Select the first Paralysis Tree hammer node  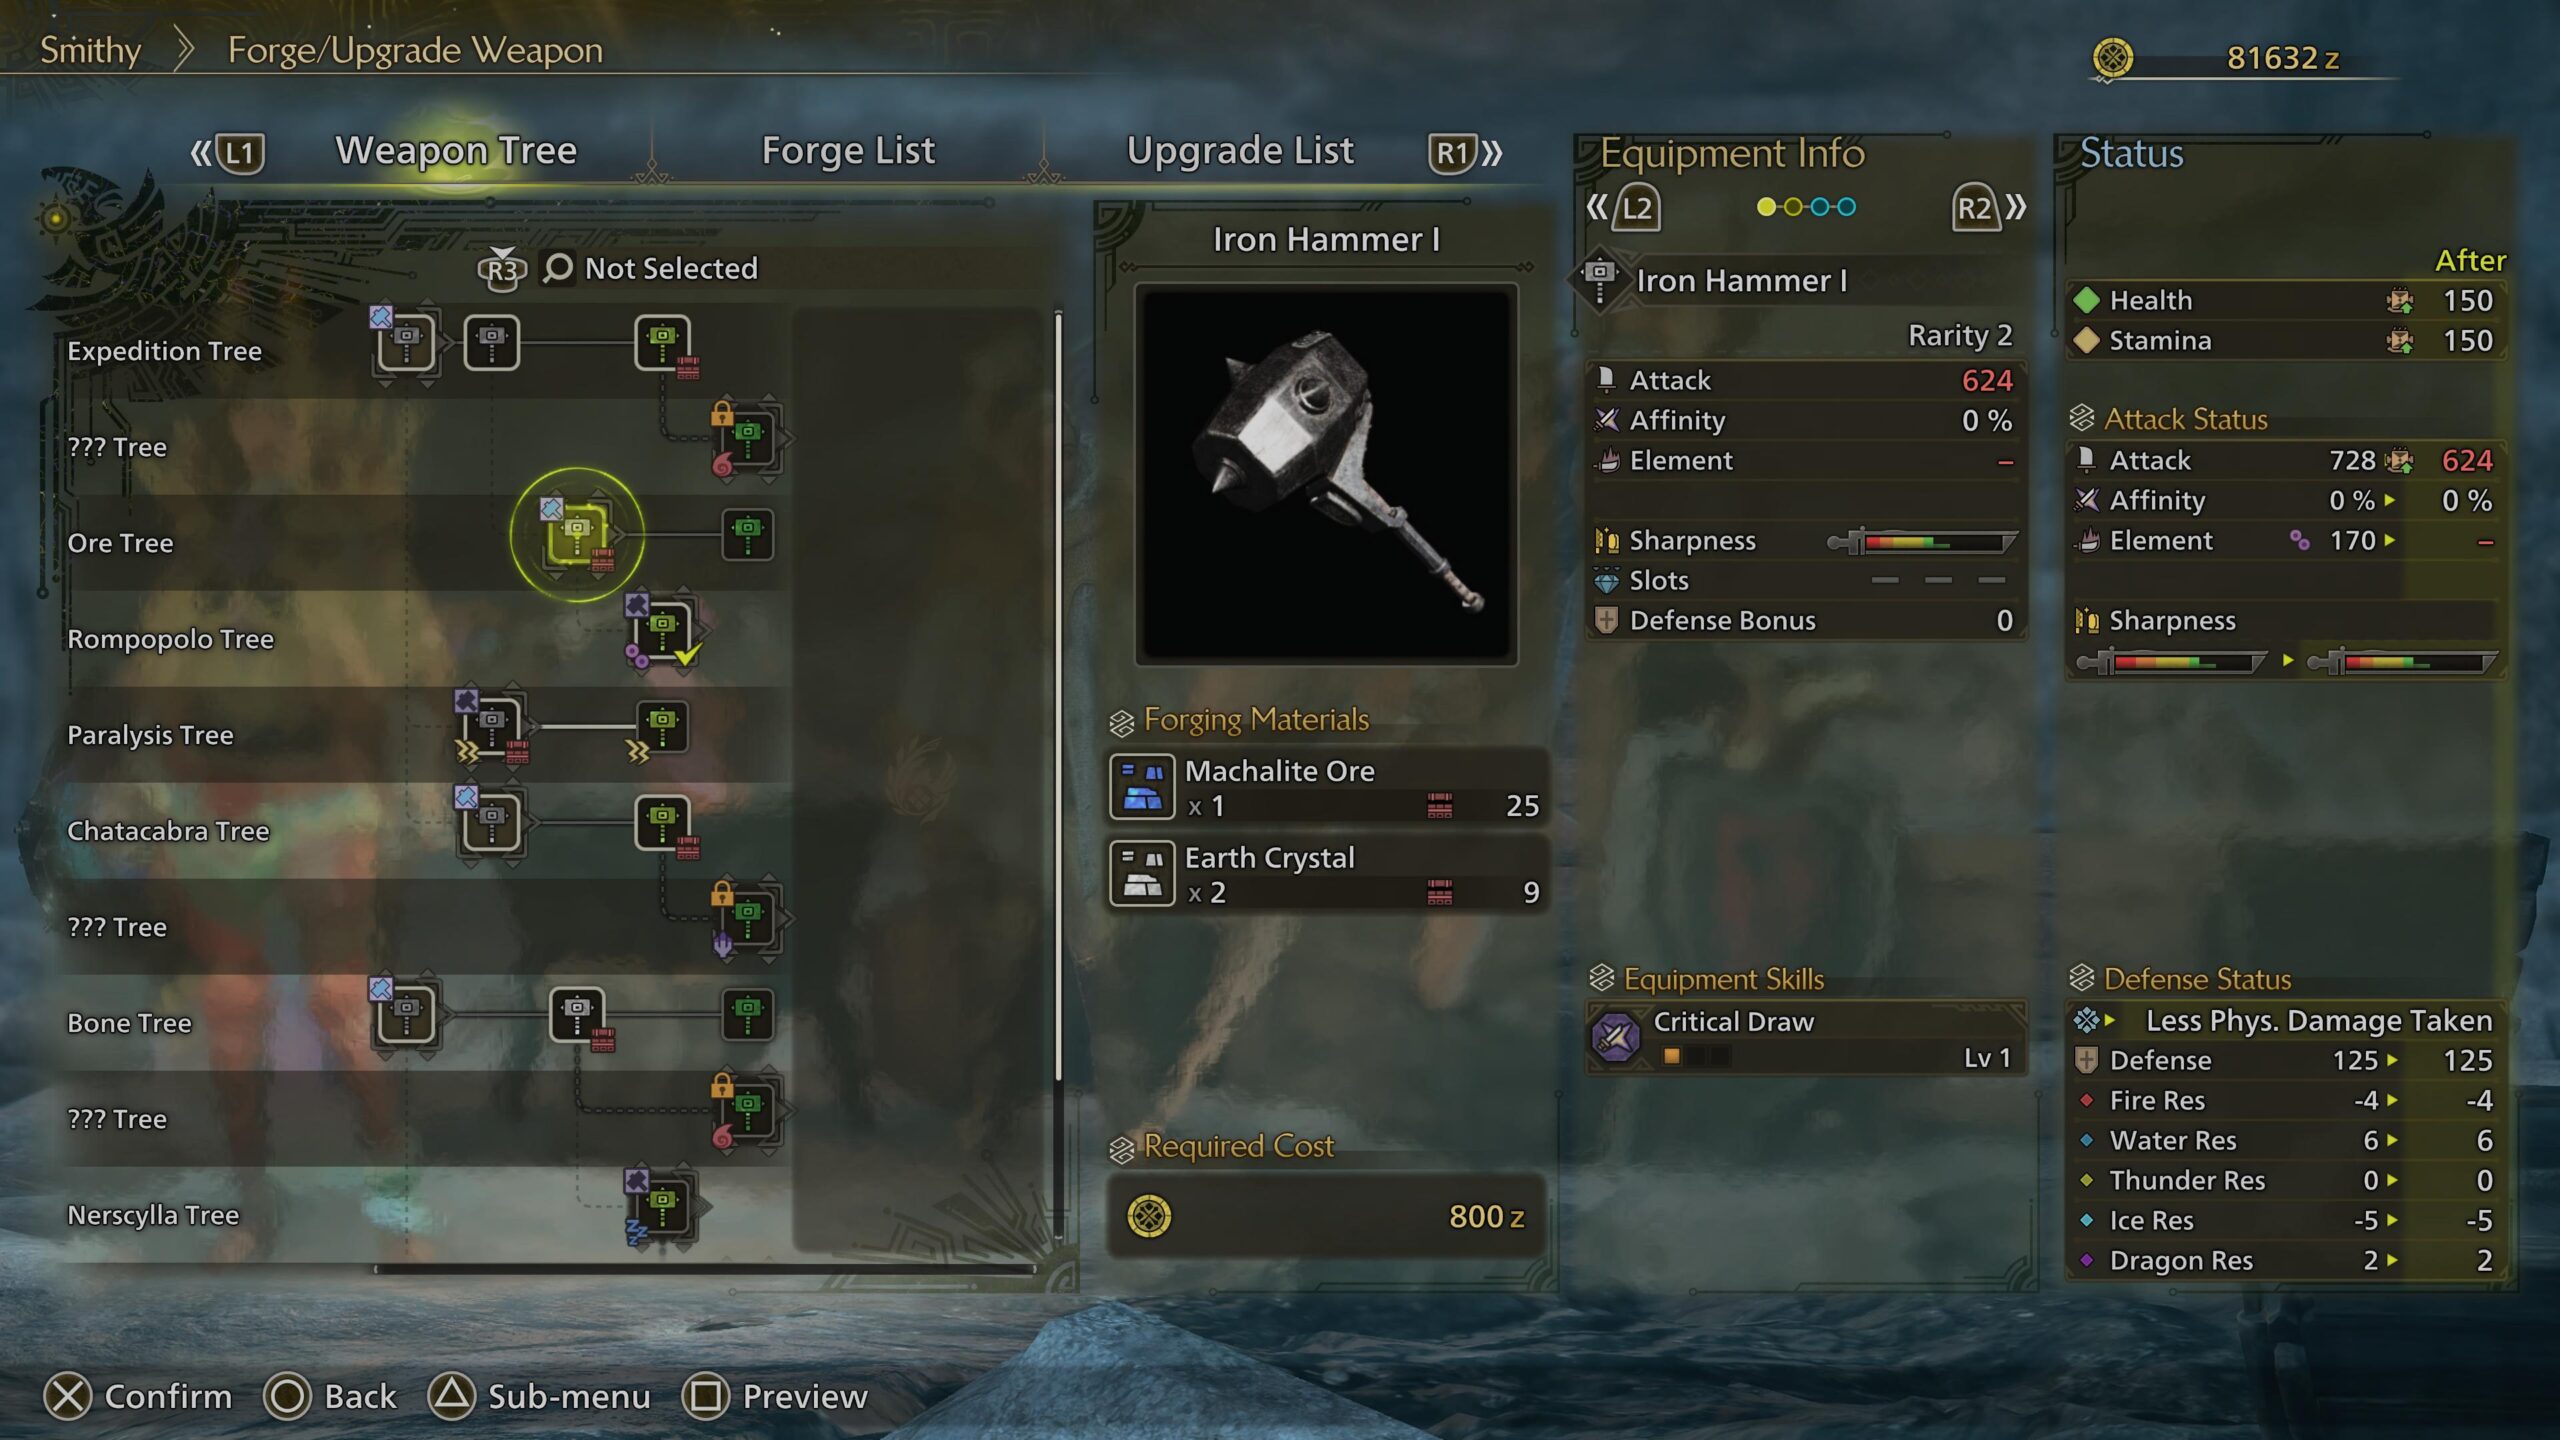click(491, 725)
